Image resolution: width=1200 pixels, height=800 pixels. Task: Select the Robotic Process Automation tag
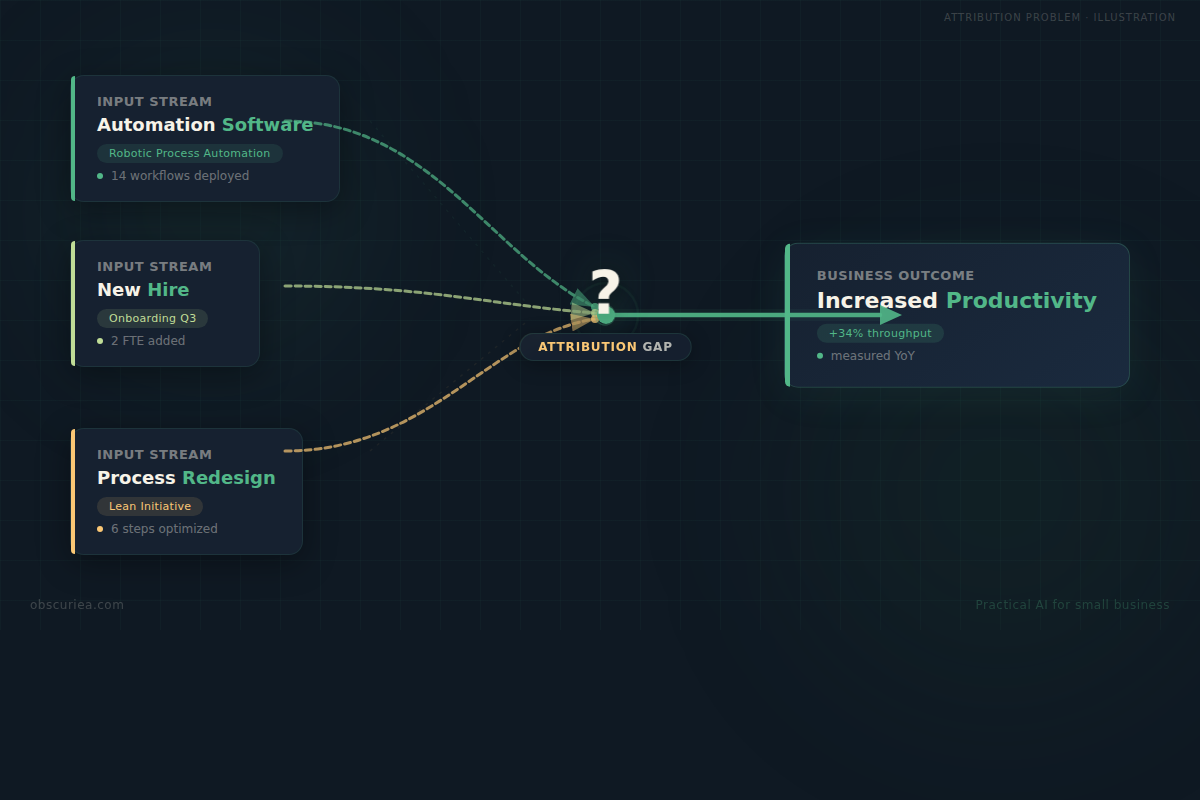pos(190,153)
